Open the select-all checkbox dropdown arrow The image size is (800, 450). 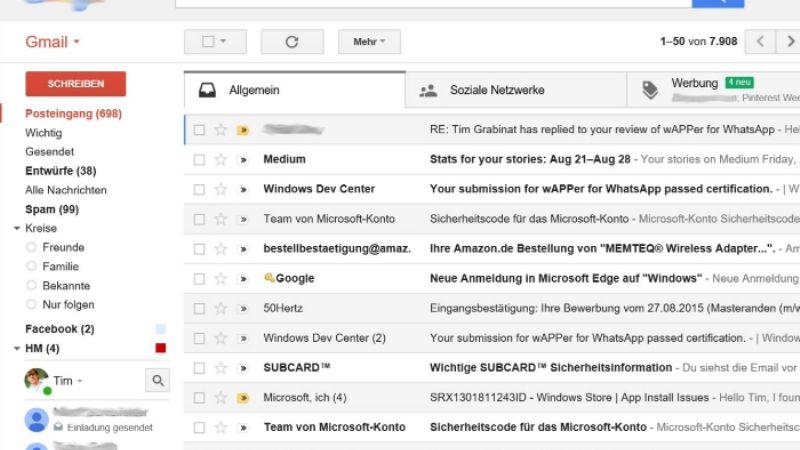(223, 41)
